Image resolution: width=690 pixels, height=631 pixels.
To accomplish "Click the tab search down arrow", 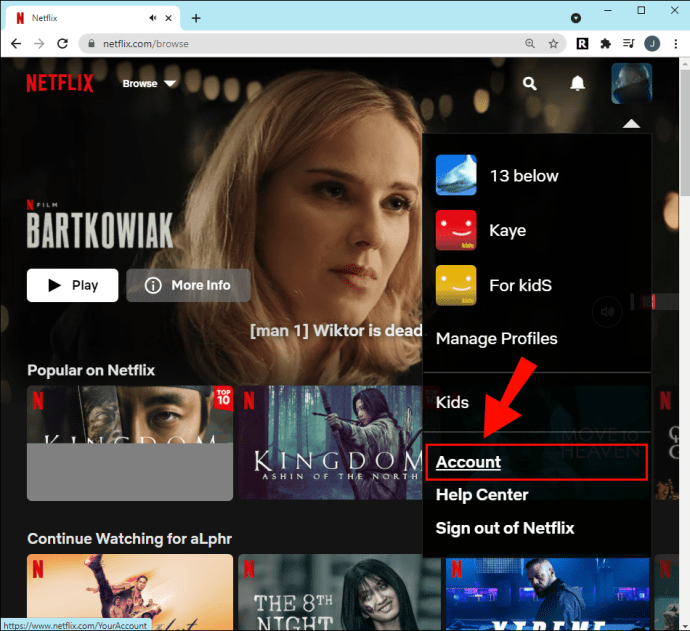I will [x=576, y=18].
